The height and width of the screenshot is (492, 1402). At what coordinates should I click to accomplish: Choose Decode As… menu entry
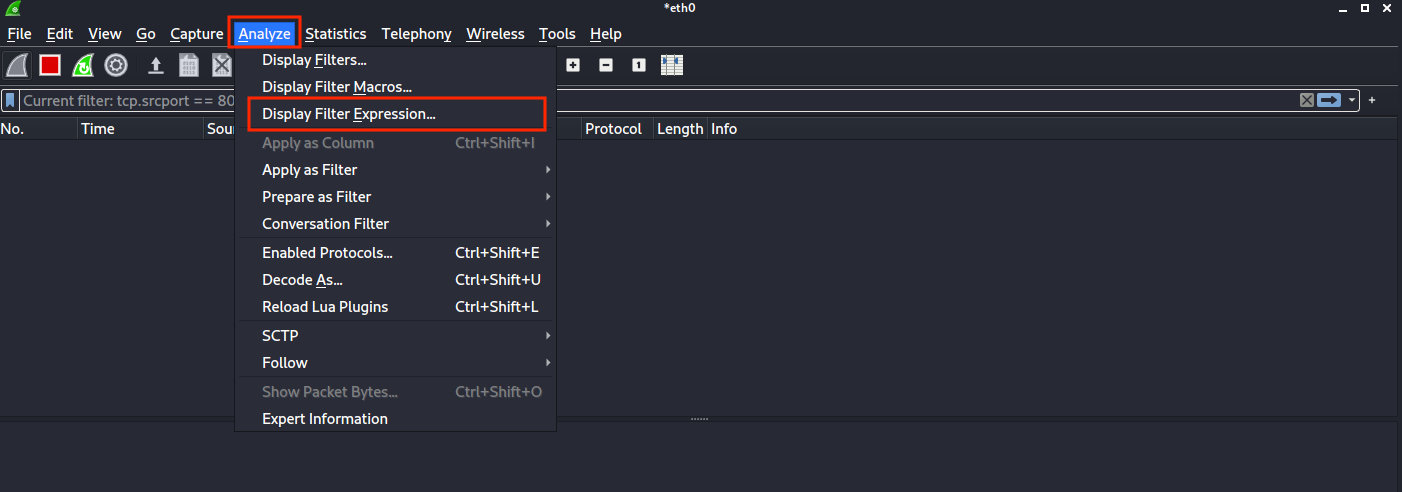point(395,280)
